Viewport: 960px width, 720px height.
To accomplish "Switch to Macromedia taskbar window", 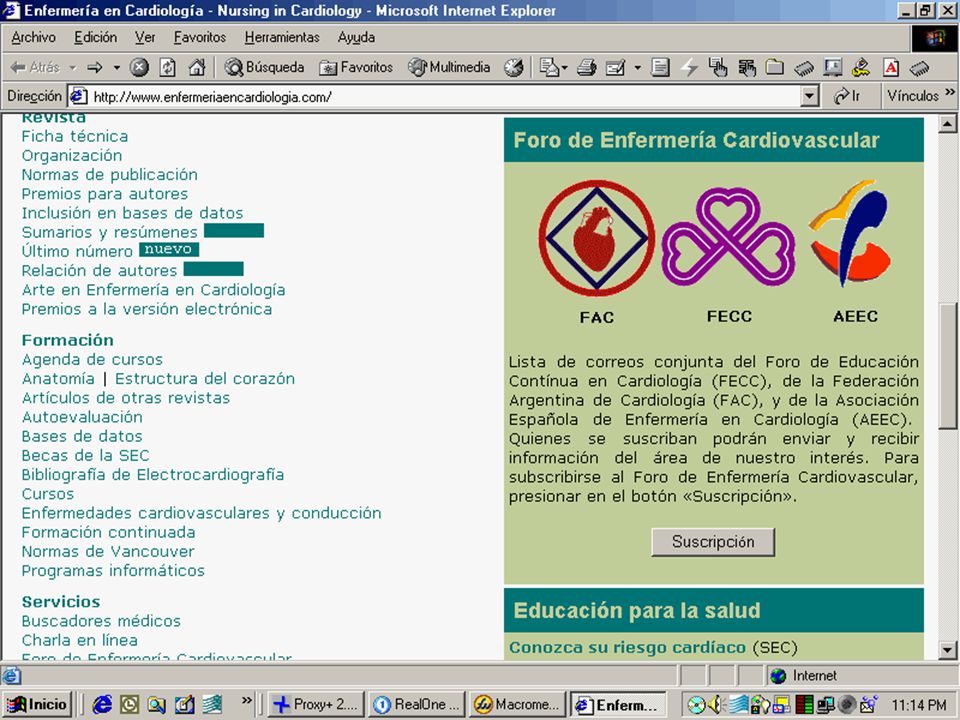I will click(x=518, y=705).
